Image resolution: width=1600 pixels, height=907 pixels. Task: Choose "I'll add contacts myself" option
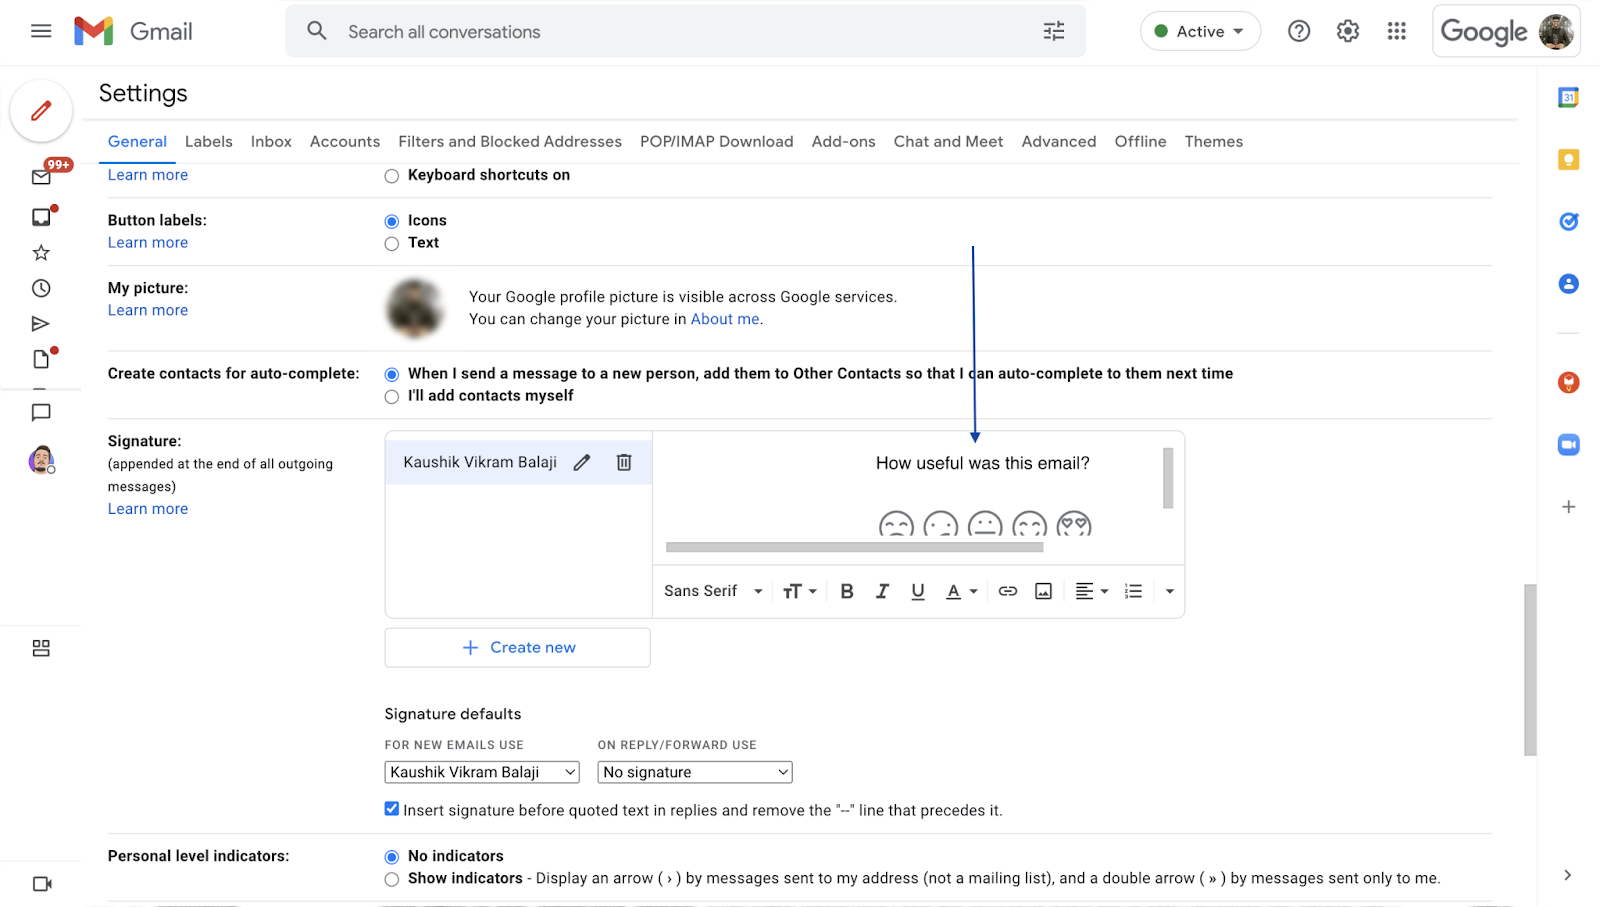[392, 397]
